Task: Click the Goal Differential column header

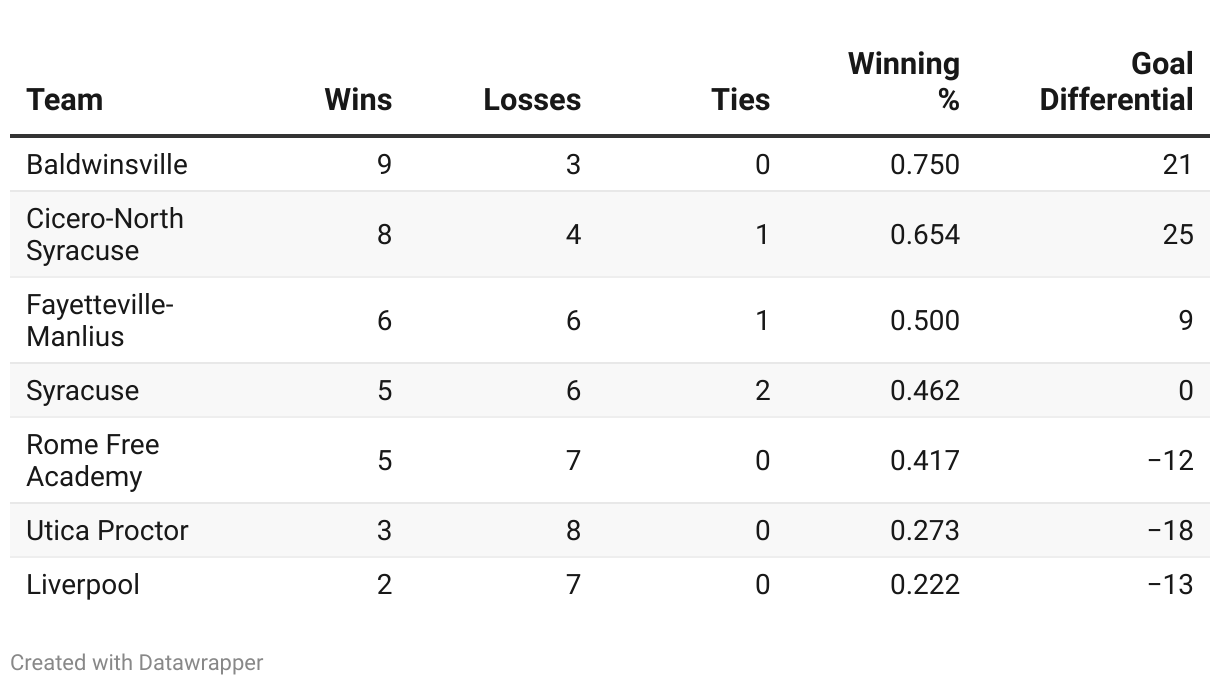Action: [x=1116, y=81]
